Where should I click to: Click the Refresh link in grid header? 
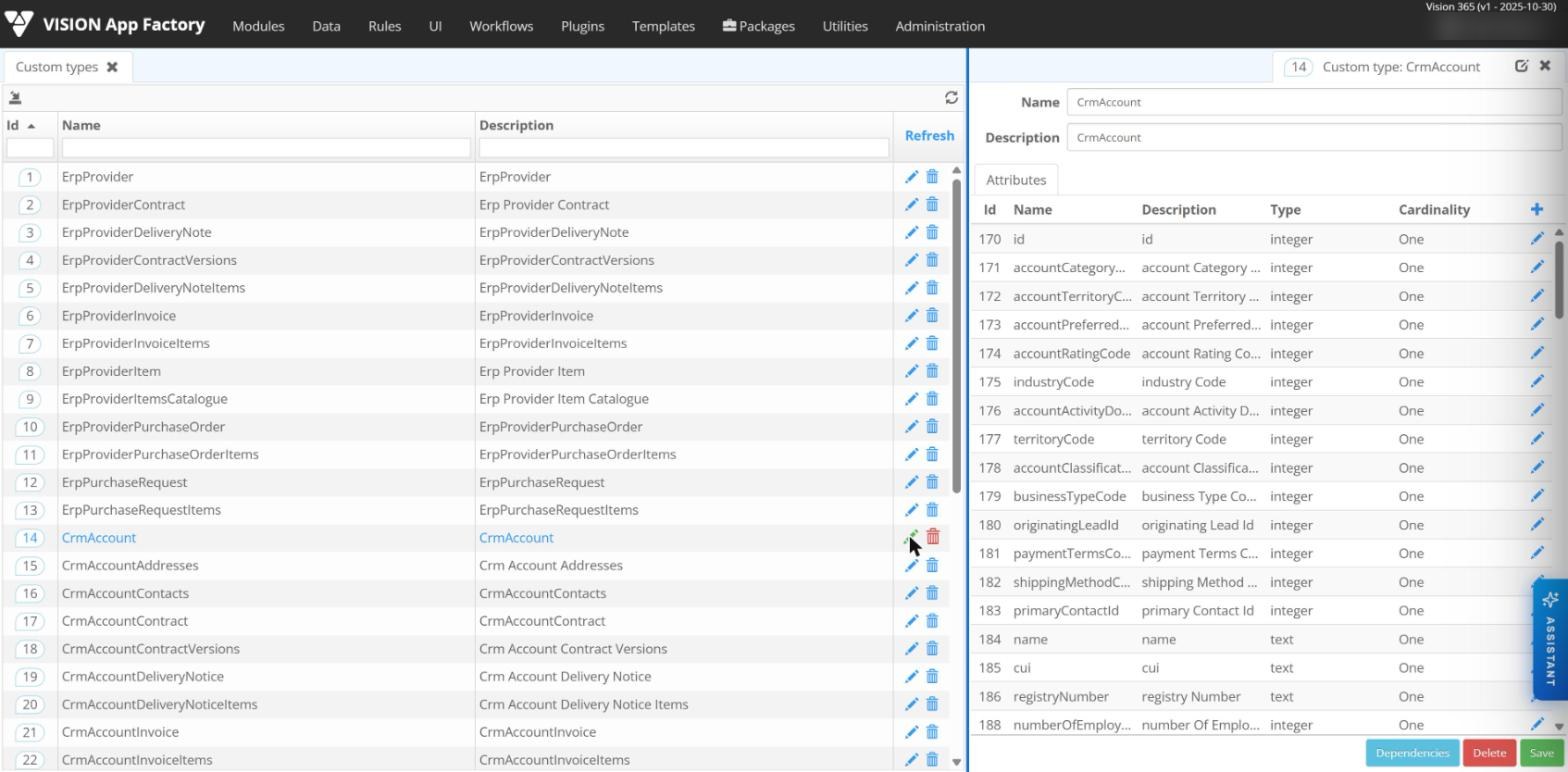[x=929, y=135]
